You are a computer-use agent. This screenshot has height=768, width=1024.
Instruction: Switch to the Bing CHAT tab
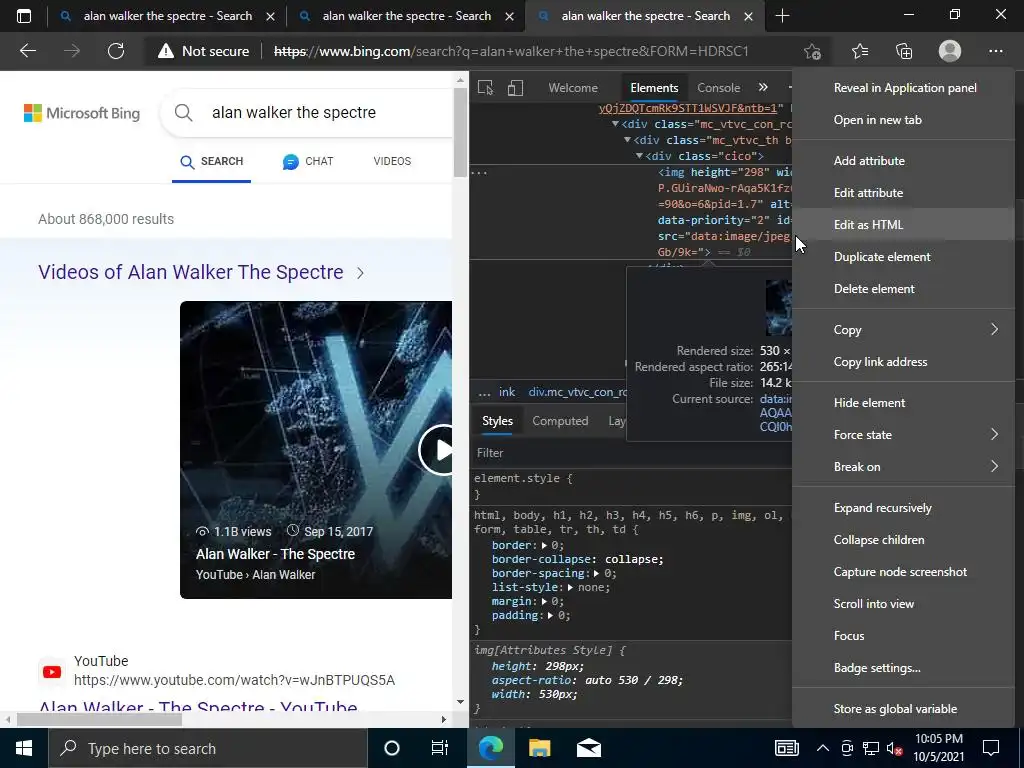(x=308, y=161)
